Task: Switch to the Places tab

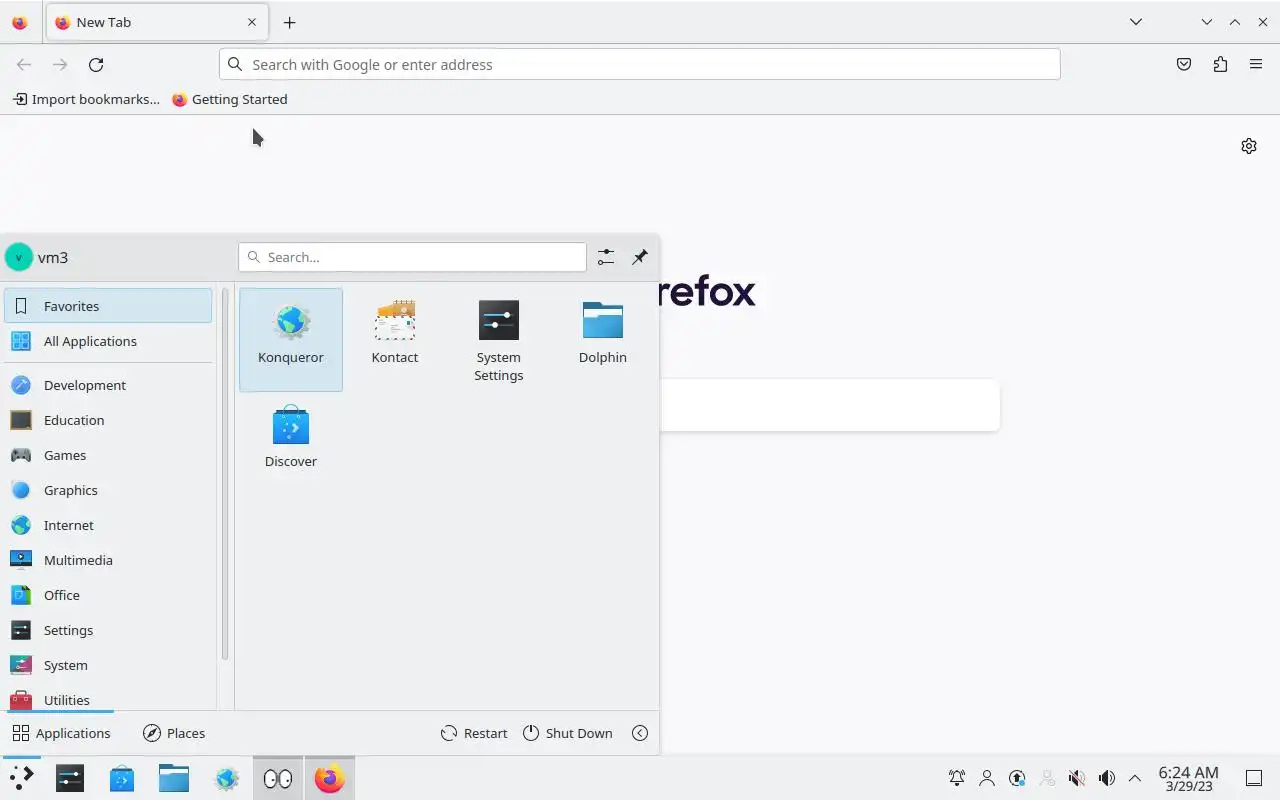Action: point(174,733)
